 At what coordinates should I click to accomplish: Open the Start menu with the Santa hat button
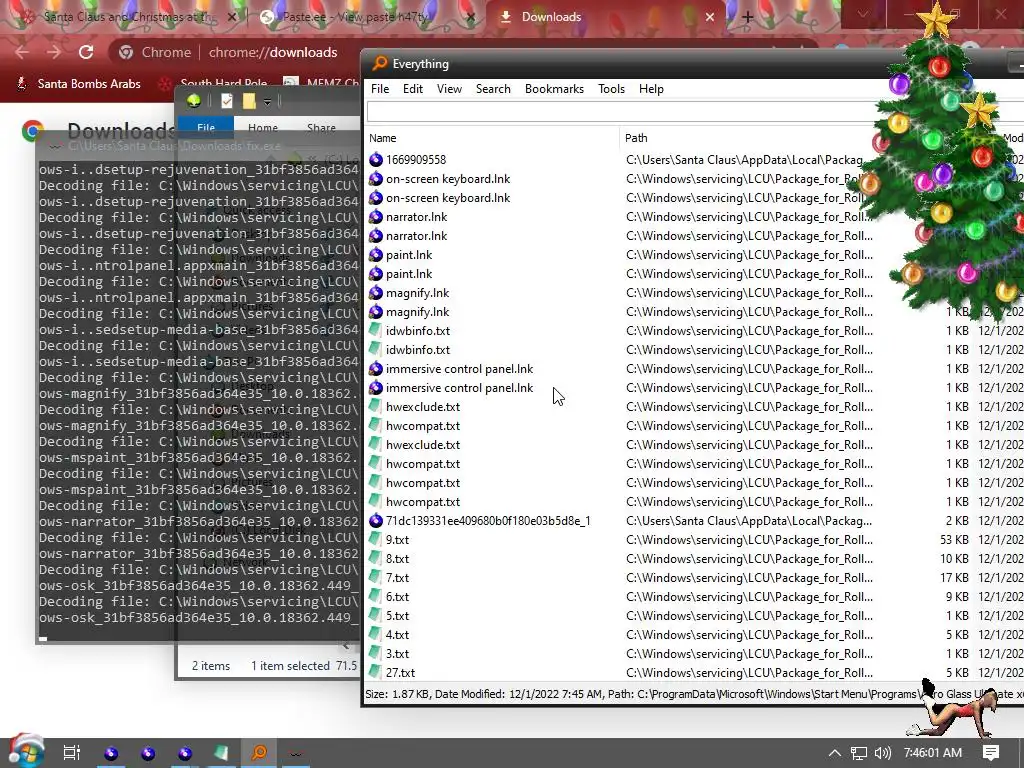25,752
